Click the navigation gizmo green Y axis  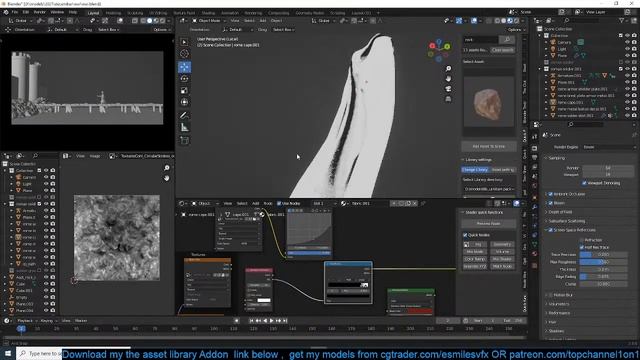pos(447,47)
